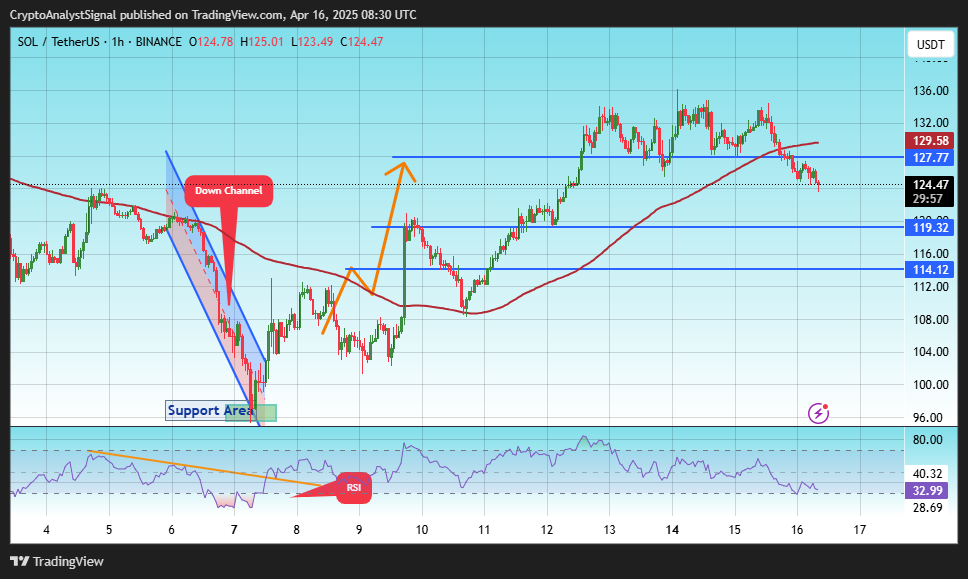968x579 pixels.
Task: Click the 132.00 price axis label
Action: (930, 123)
